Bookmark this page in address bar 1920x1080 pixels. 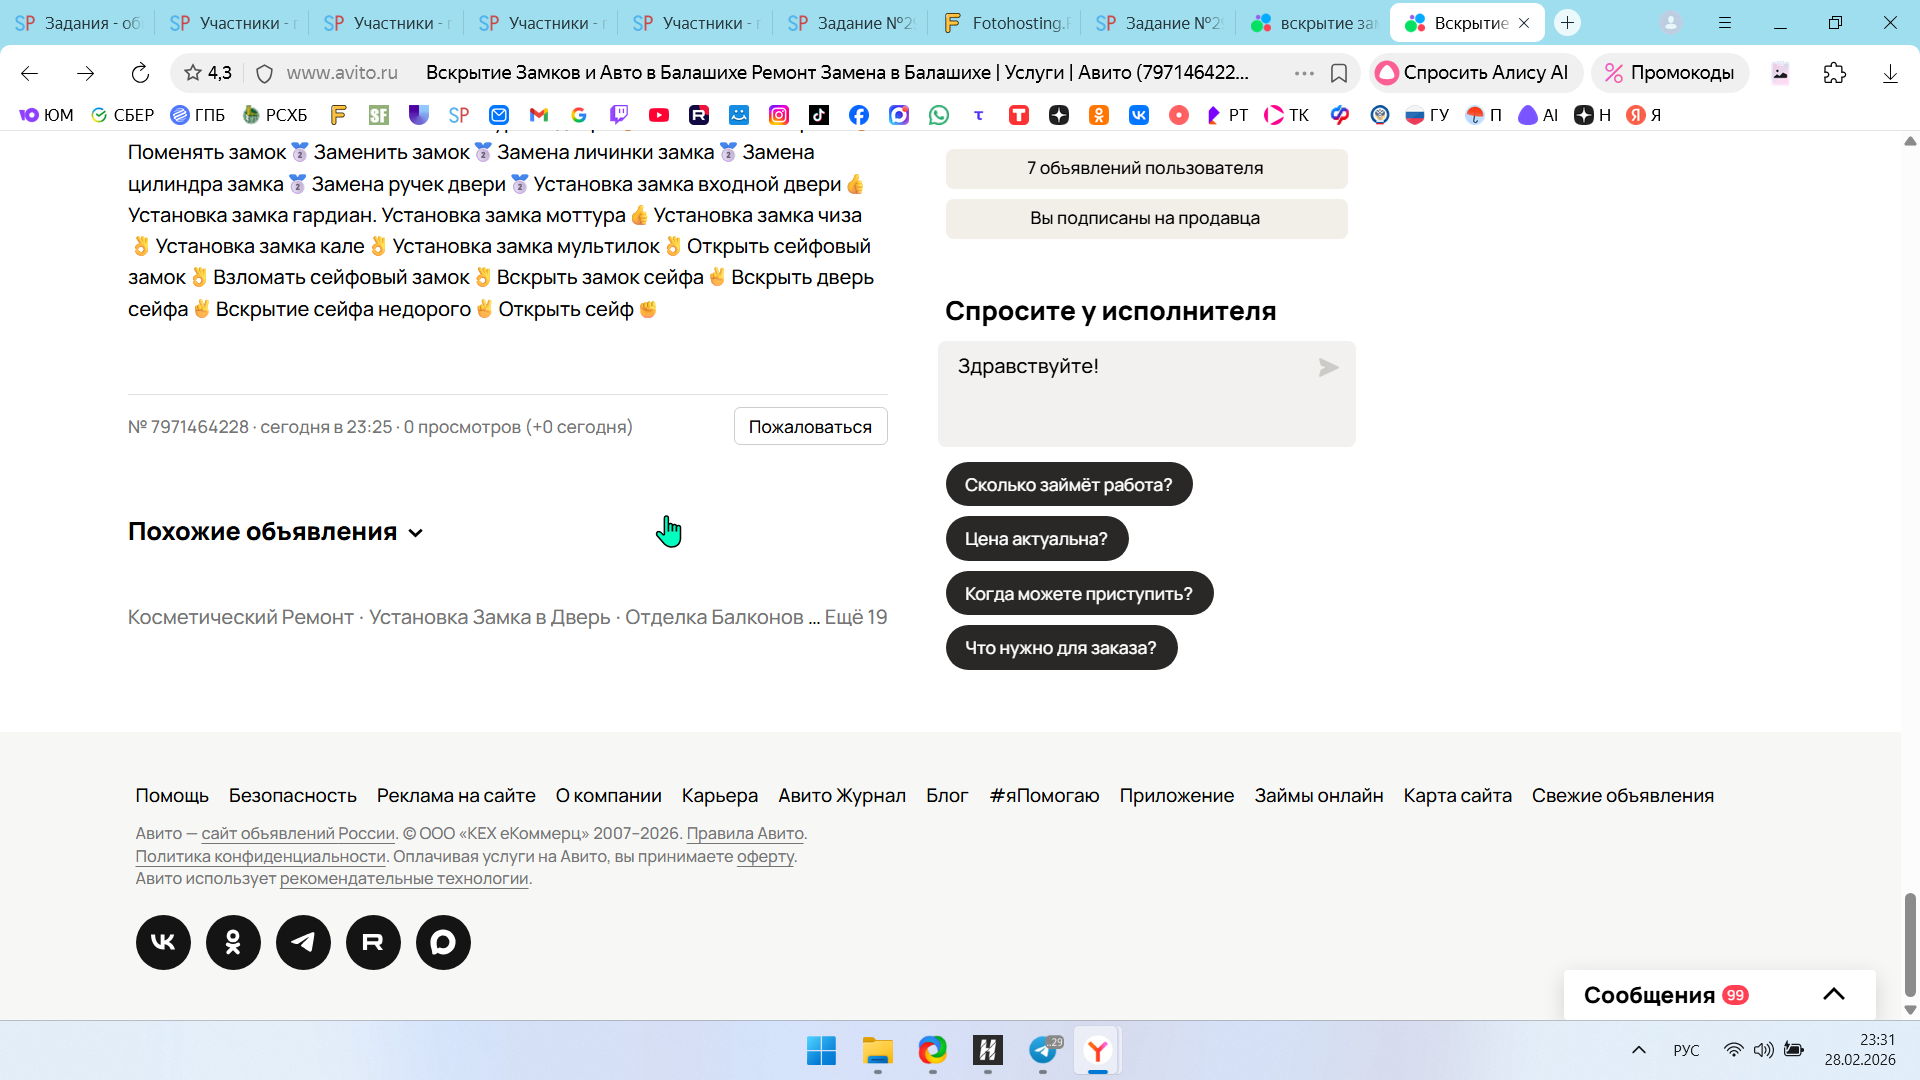tap(1339, 73)
